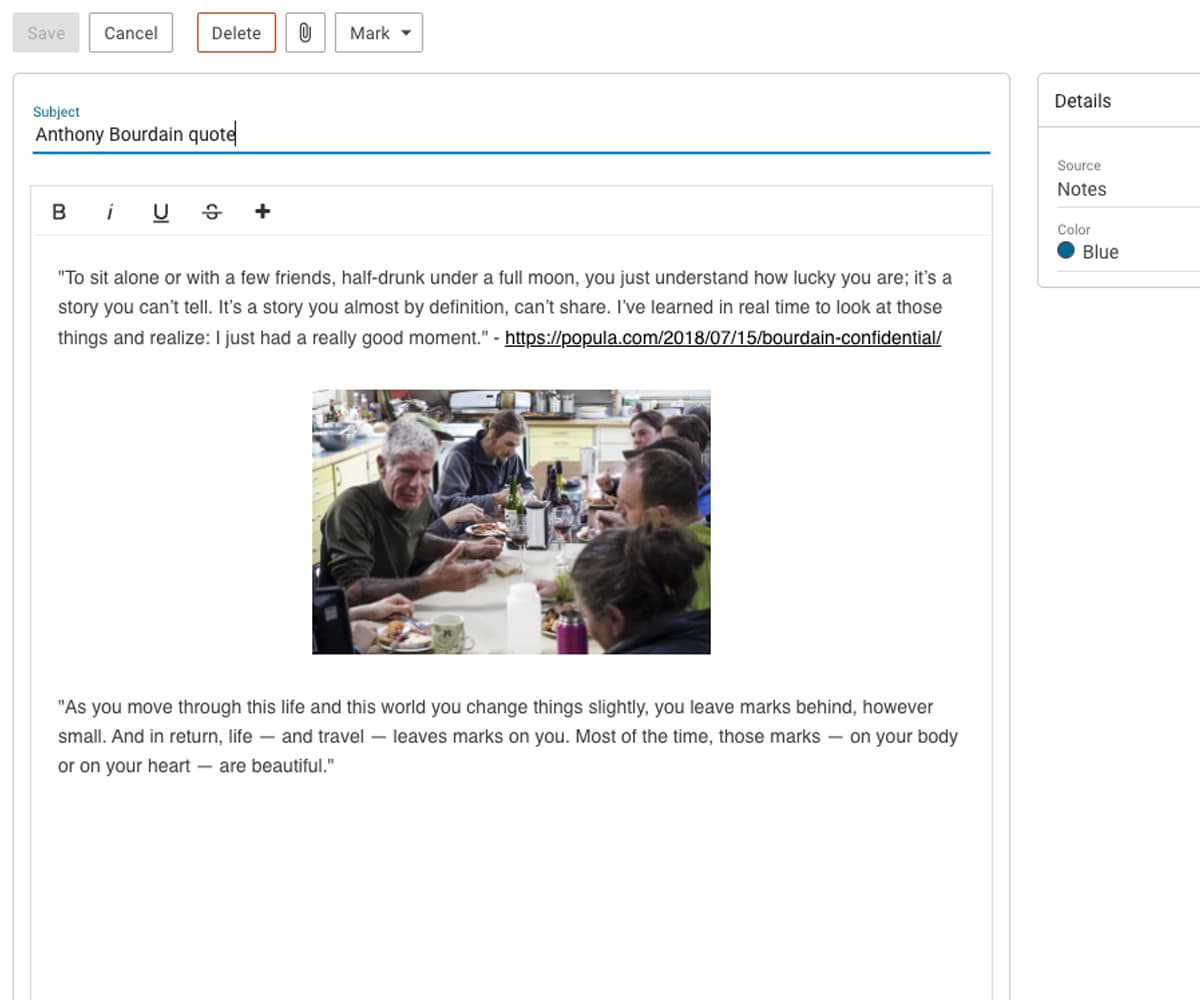Toggle bold formatting in the editor toolbar
Viewport: 1200px width, 1000px height.
(x=59, y=212)
